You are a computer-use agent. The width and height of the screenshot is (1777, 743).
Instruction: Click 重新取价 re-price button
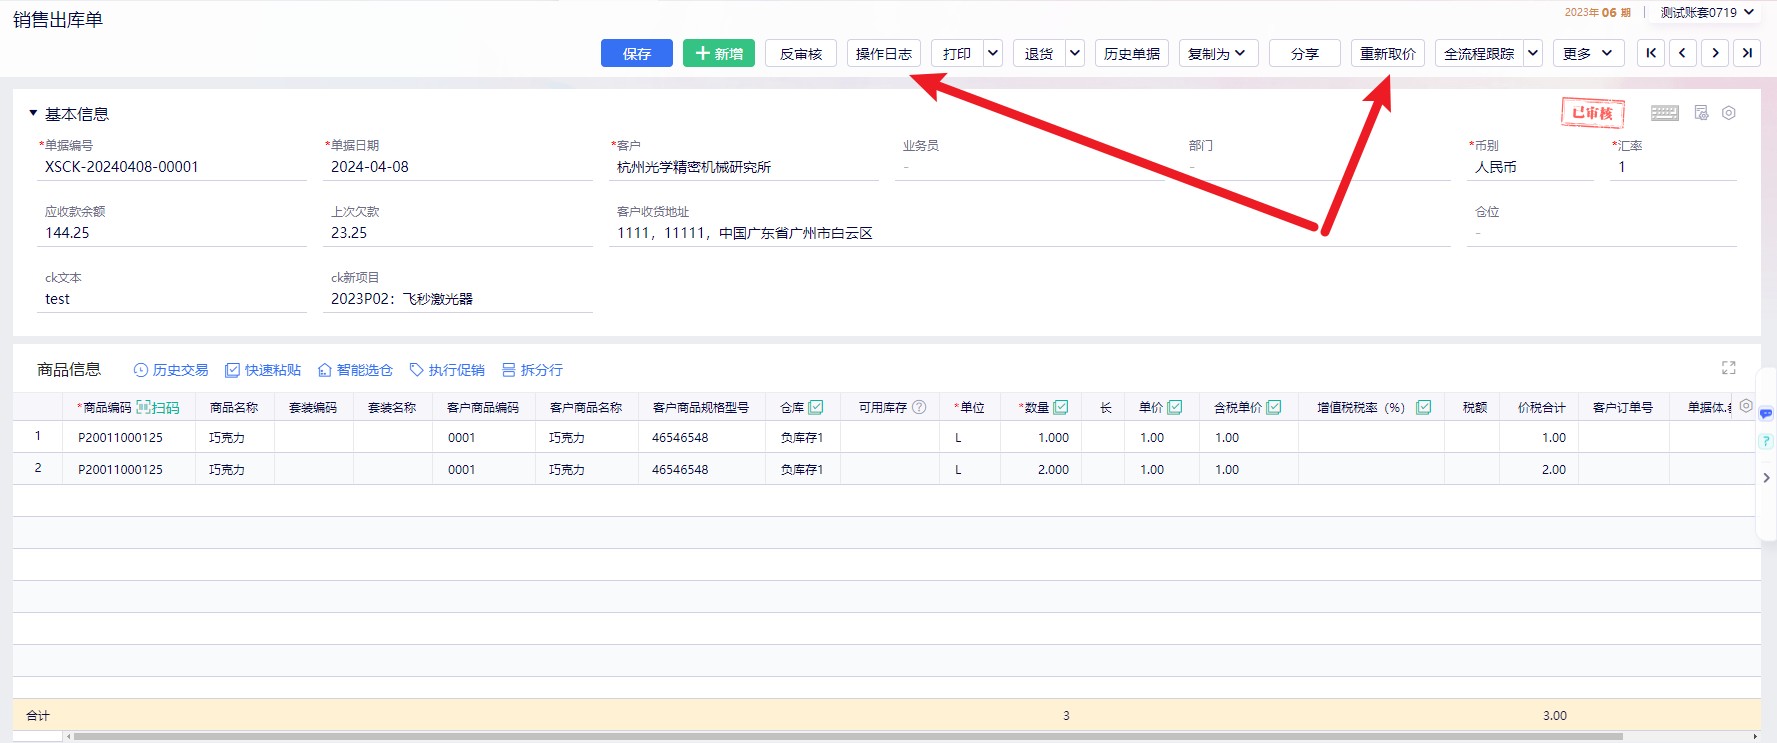click(1388, 53)
